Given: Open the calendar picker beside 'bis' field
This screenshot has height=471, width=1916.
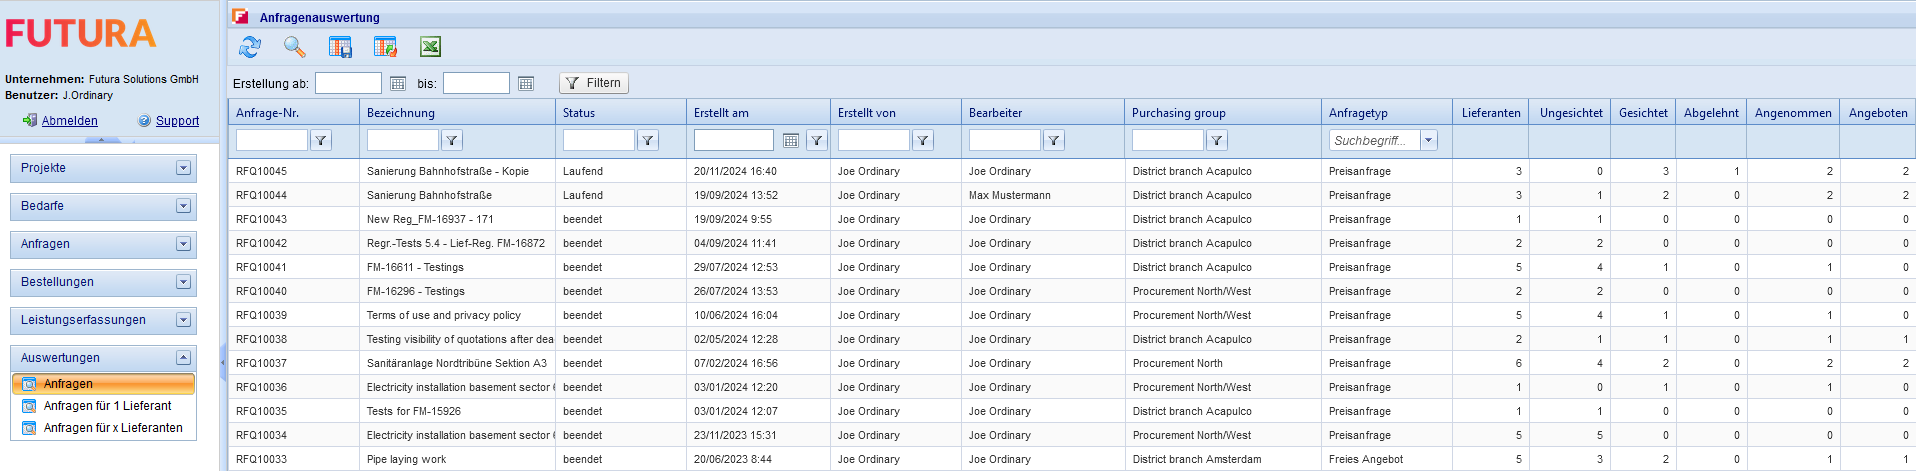Looking at the screenshot, I should [x=526, y=84].
